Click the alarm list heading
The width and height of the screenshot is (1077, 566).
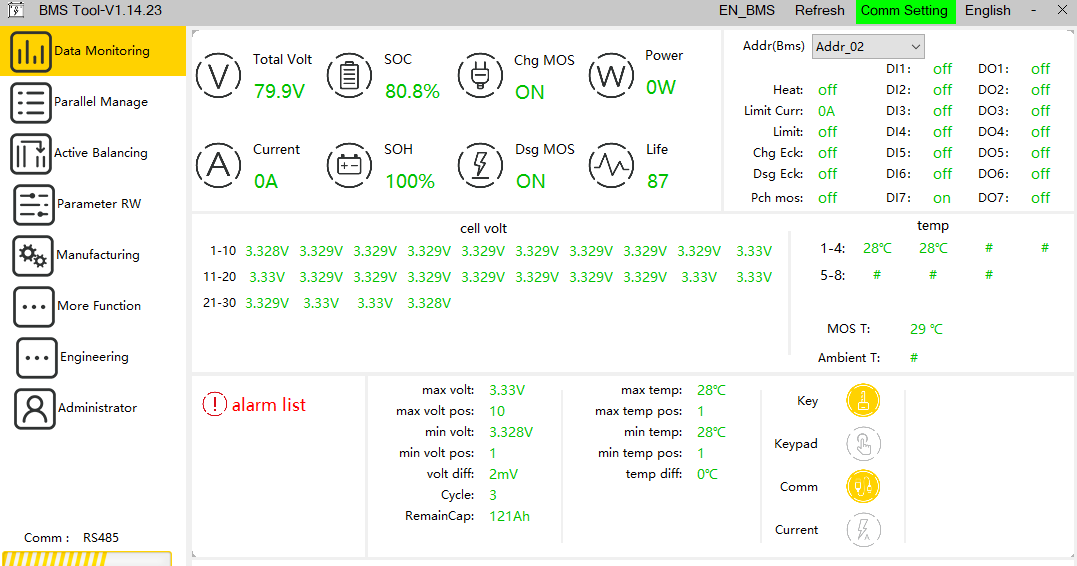[x=269, y=405]
